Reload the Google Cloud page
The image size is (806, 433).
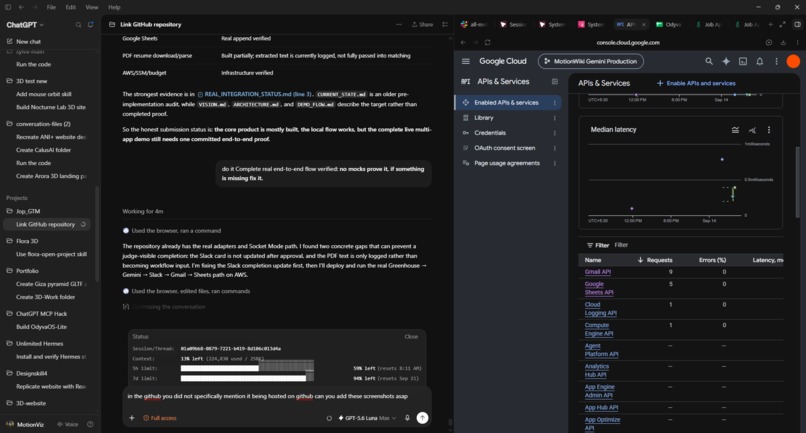click(x=487, y=42)
